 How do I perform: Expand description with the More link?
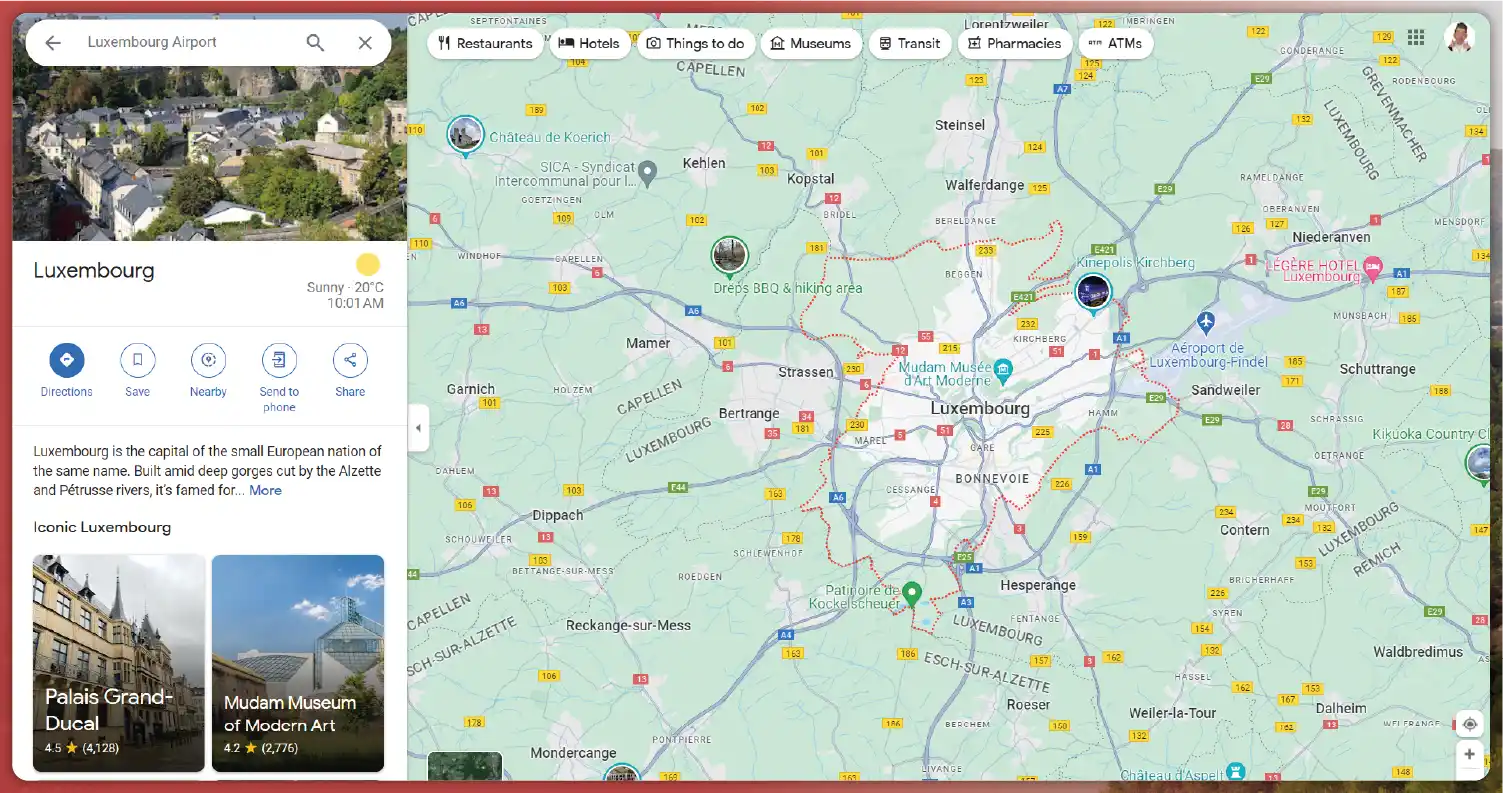[265, 490]
